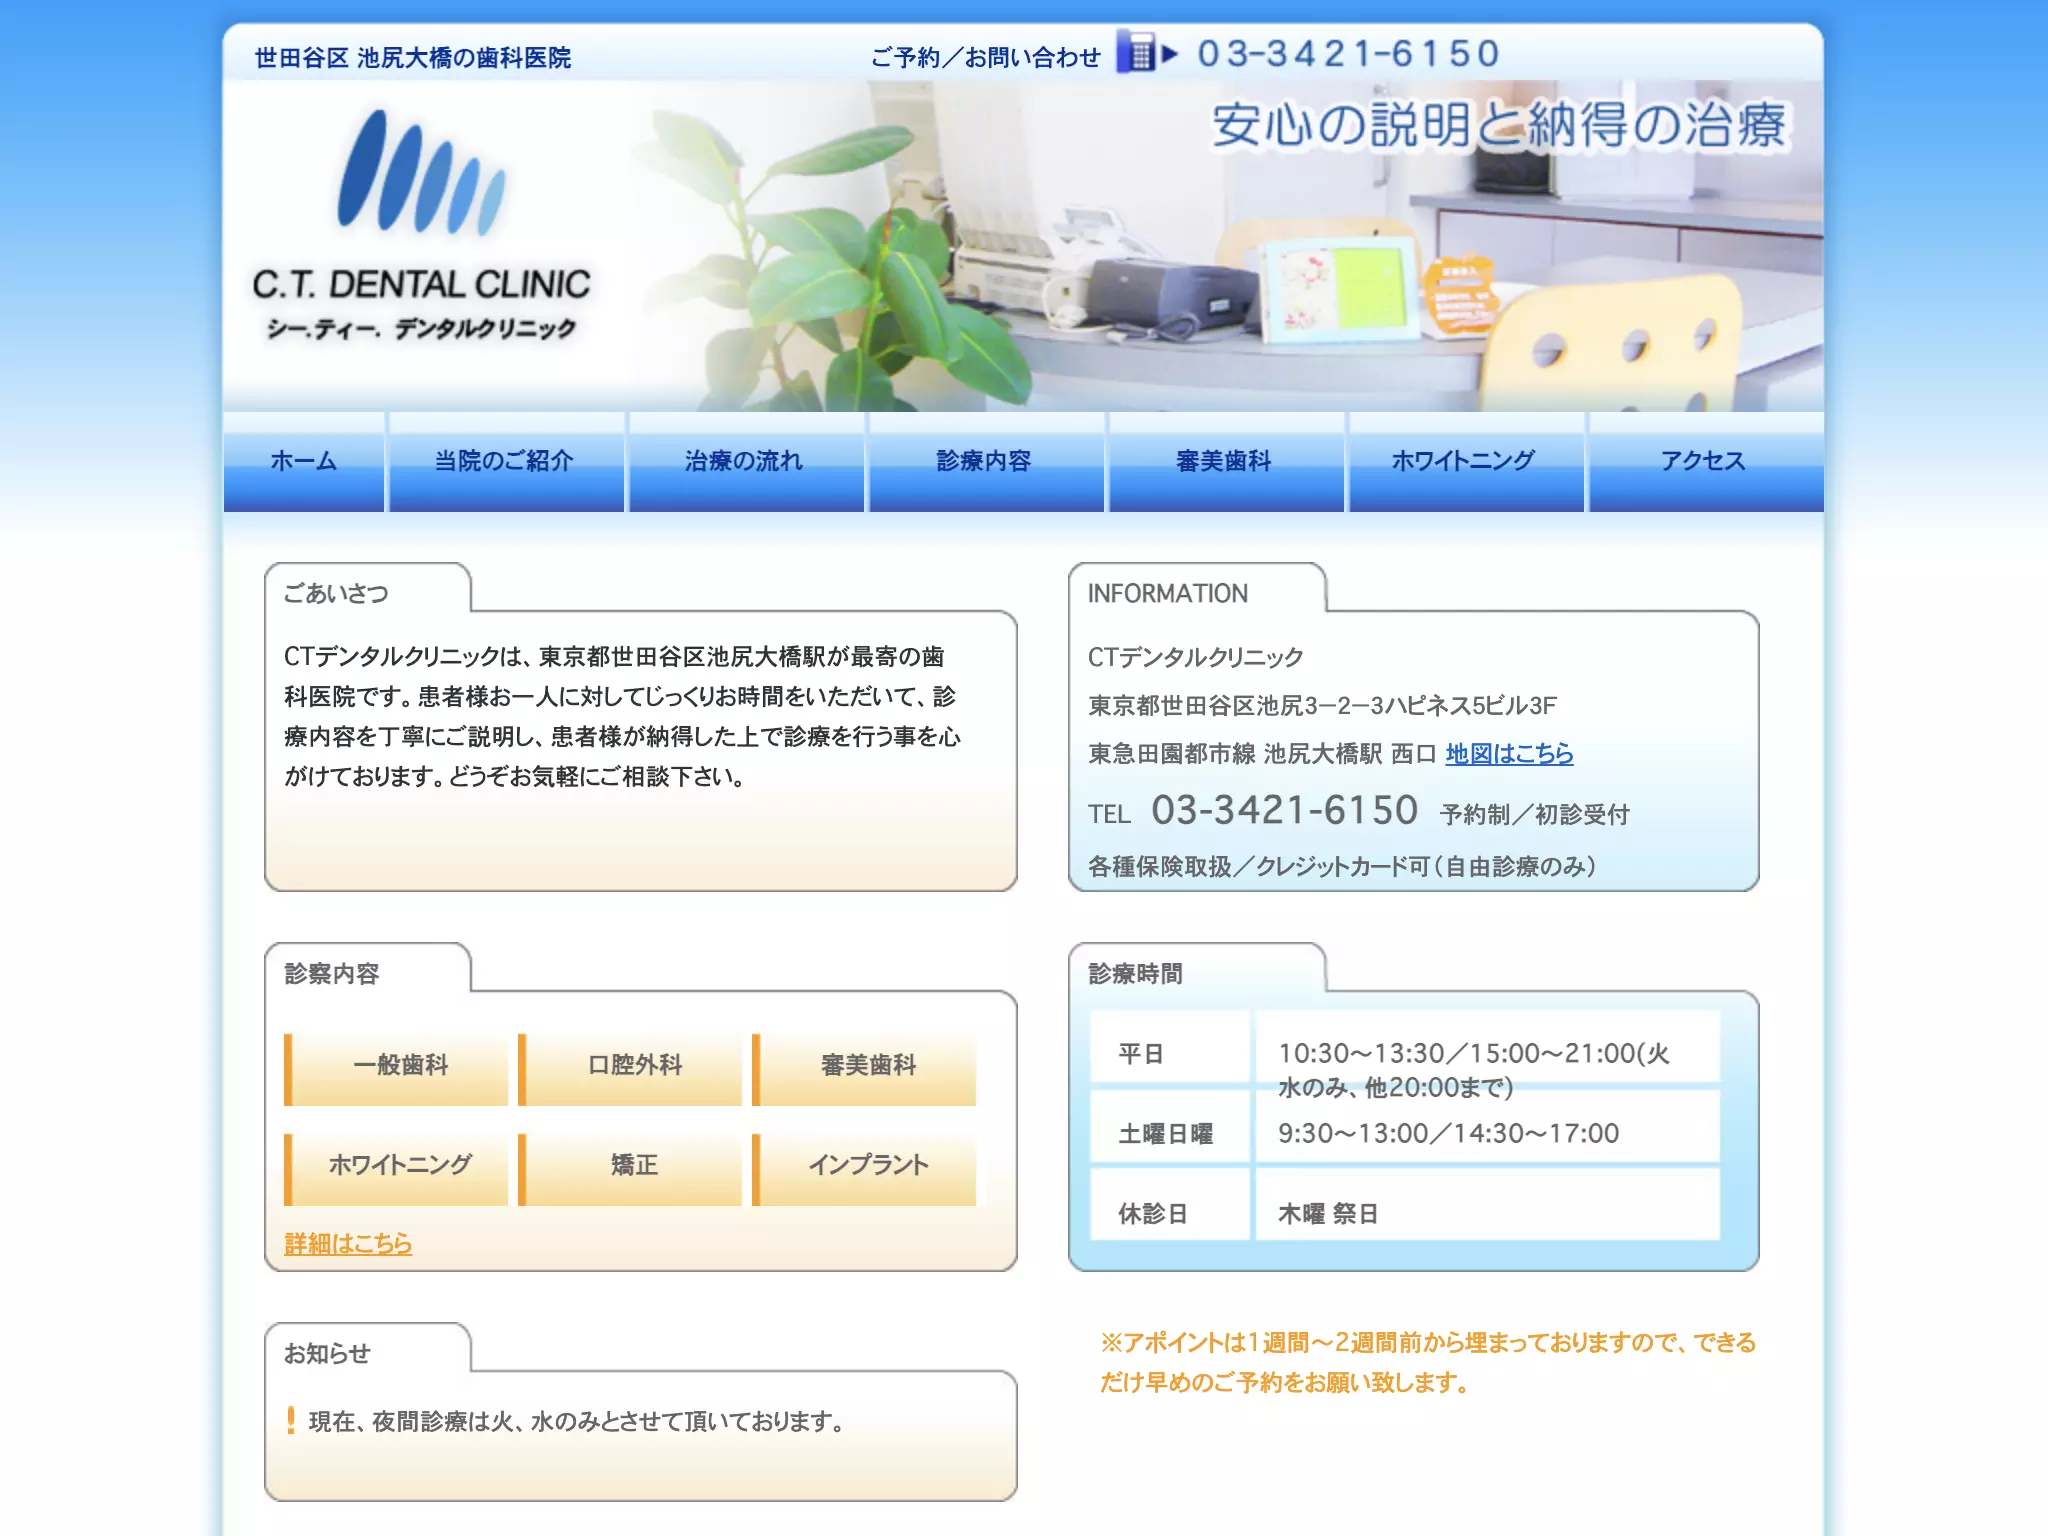2048x1536 pixels.
Task: Select the 口腔外科 treatment button
Action: [631, 1069]
